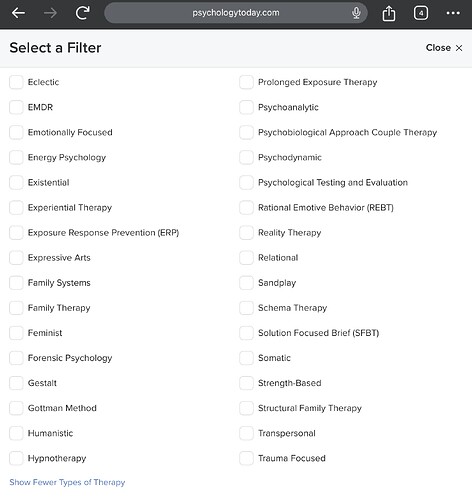Open the tabs counter icon showing 4

(x=421, y=13)
